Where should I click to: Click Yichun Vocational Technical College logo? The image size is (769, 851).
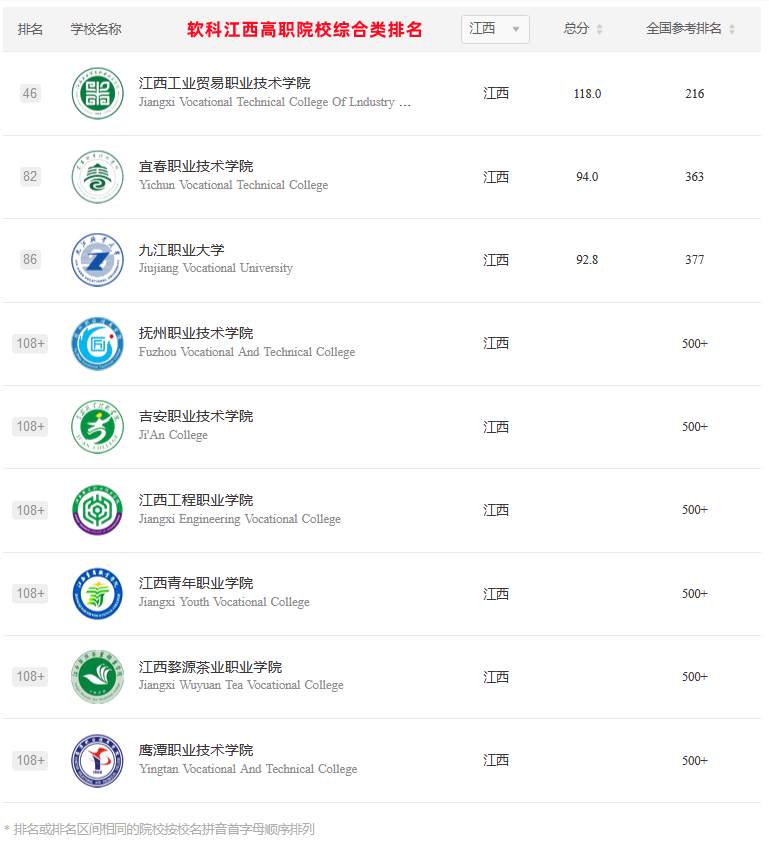(98, 177)
